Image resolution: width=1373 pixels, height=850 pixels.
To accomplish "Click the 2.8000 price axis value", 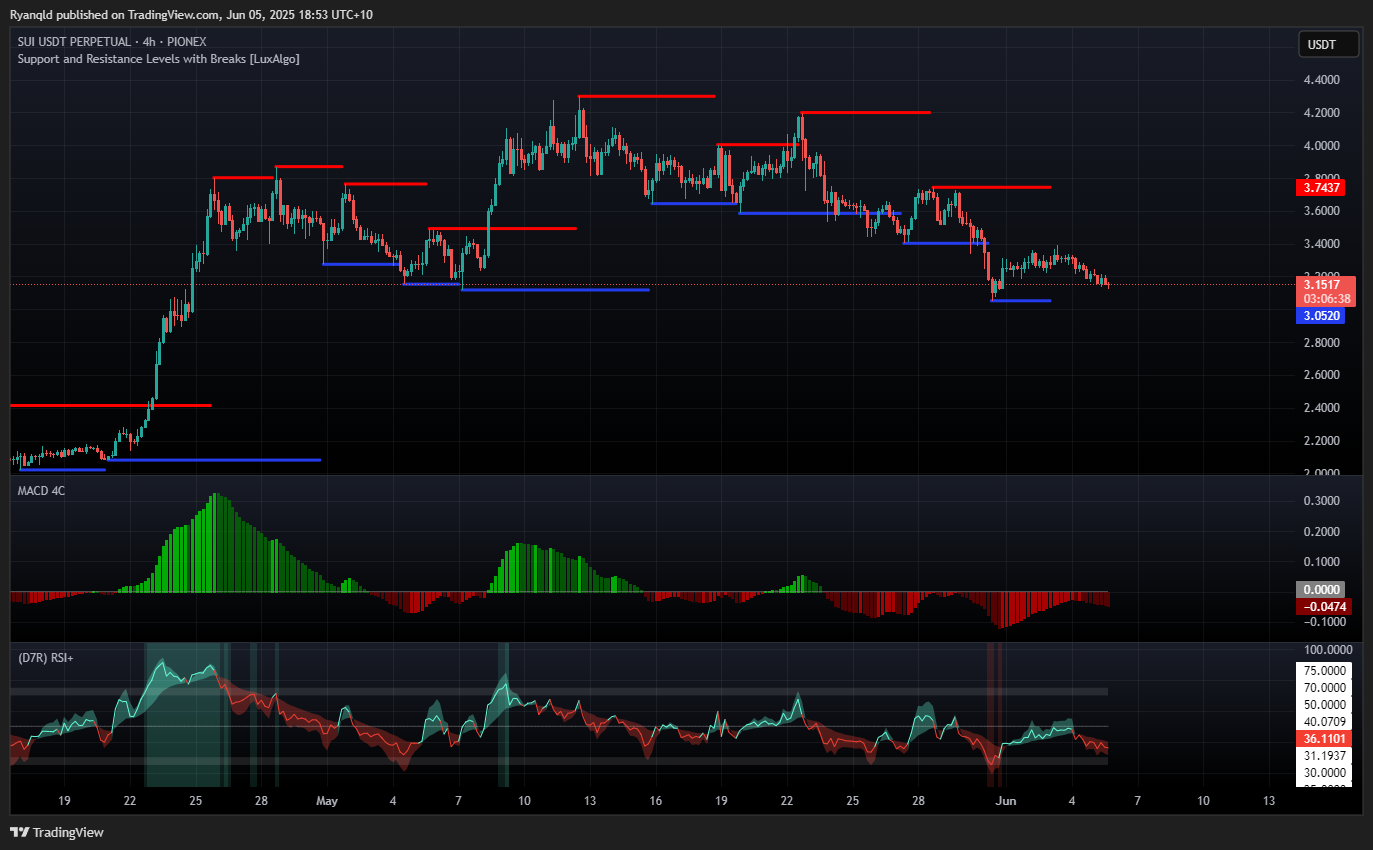I will tap(1323, 342).
